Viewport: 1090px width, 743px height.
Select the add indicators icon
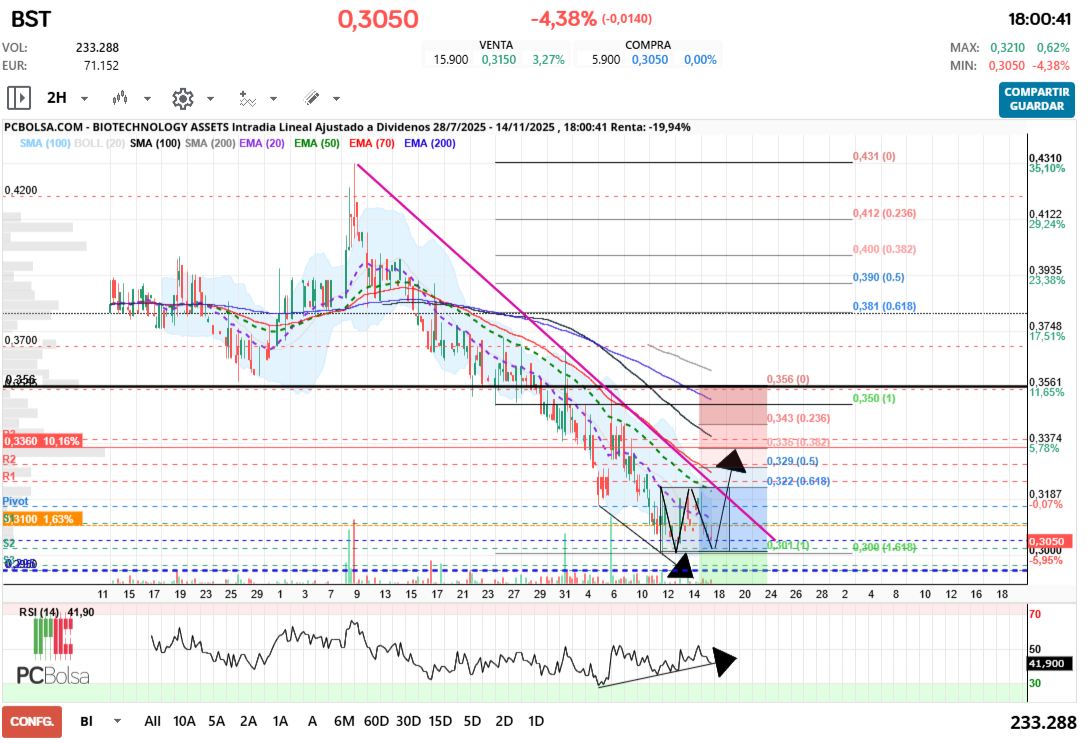[248, 98]
